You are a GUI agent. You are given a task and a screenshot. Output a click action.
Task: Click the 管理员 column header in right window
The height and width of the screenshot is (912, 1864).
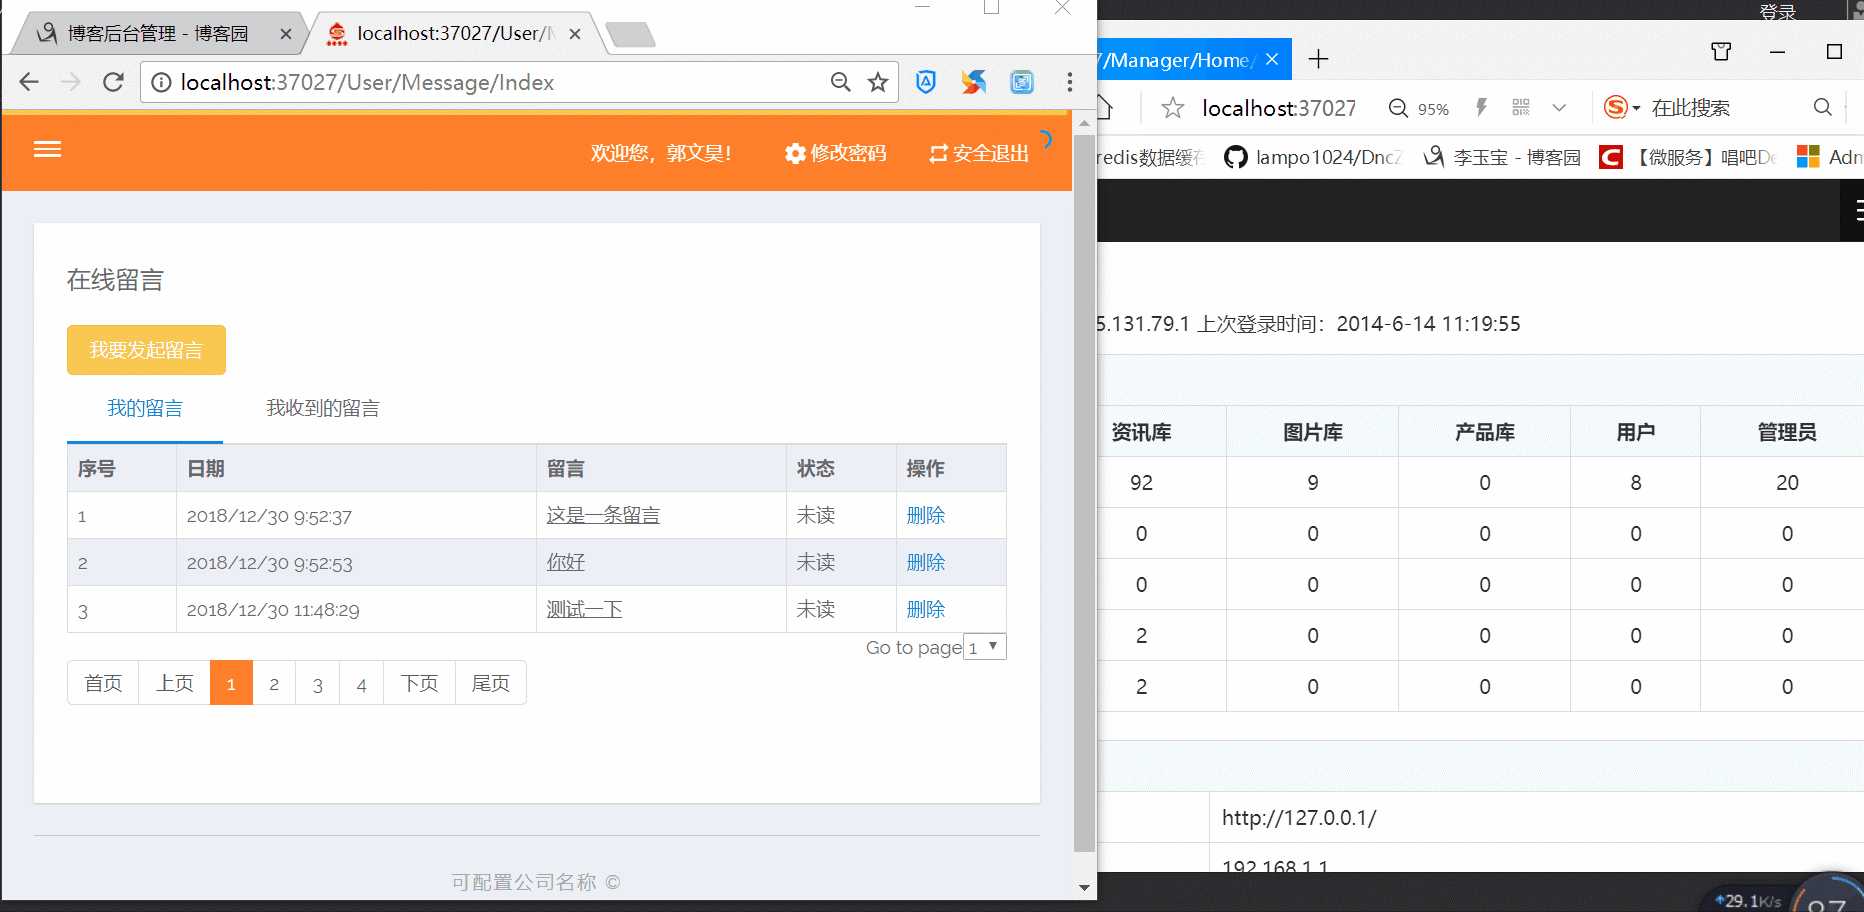click(x=1787, y=432)
